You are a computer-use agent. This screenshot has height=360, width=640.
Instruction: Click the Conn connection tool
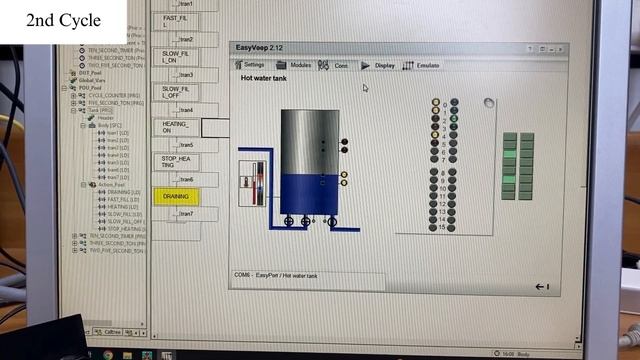(x=333, y=65)
